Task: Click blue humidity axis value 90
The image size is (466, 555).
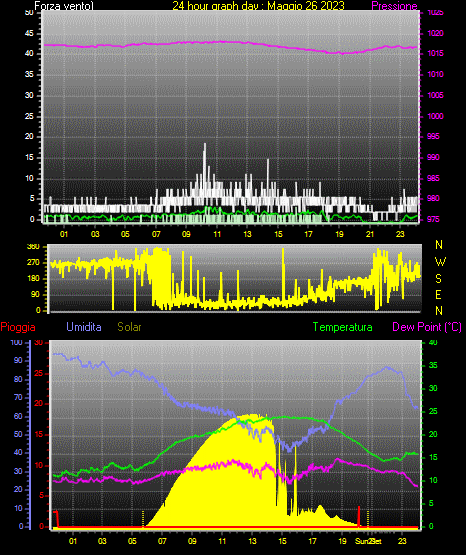Action: coord(18,360)
